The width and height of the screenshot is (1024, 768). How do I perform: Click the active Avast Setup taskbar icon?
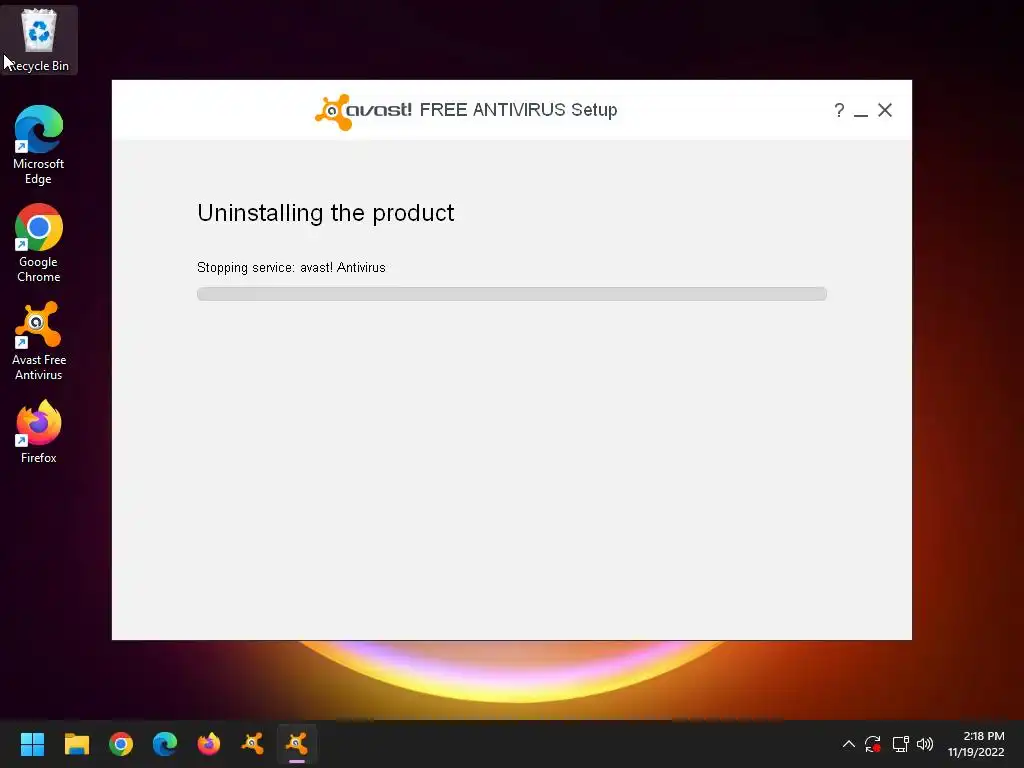point(296,744)
